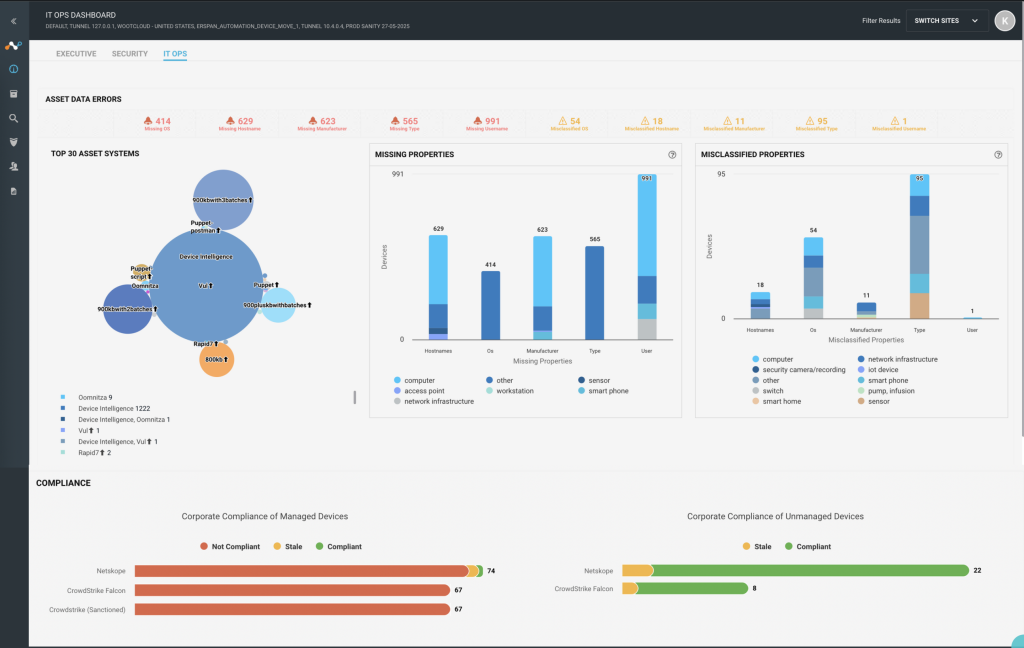
Task: Open the search magnifier icon in sidebar
Action: (x=13, y=118)
